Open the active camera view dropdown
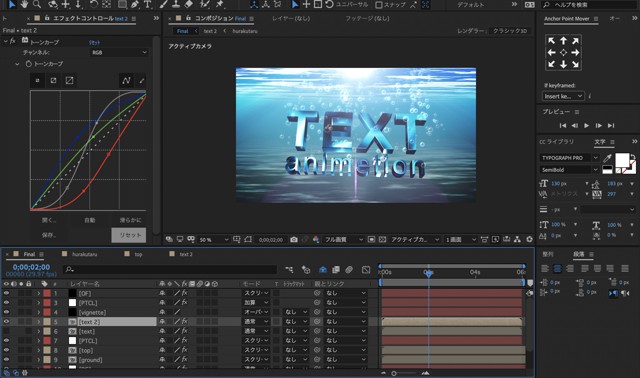The height and width of the screenshot is (378, 640). (x=415, y=240)
